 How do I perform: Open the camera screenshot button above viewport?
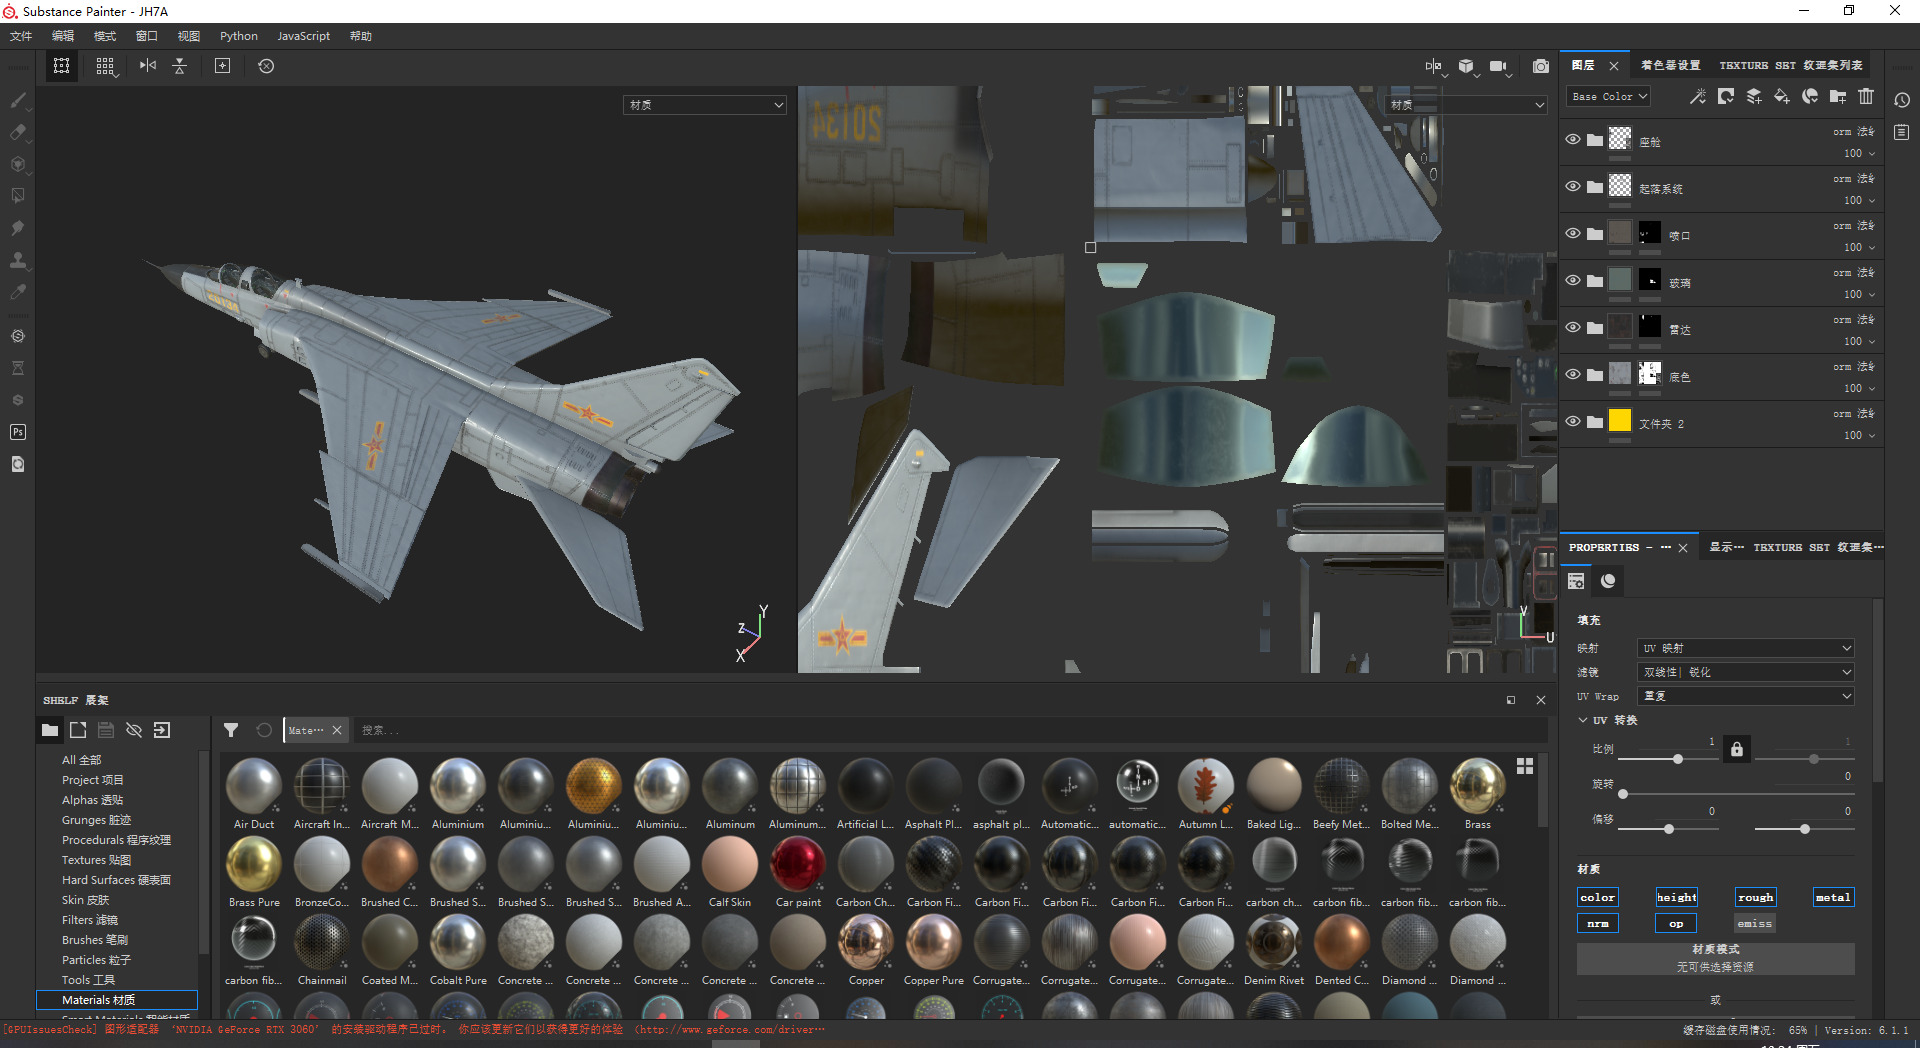[1541, 66]
